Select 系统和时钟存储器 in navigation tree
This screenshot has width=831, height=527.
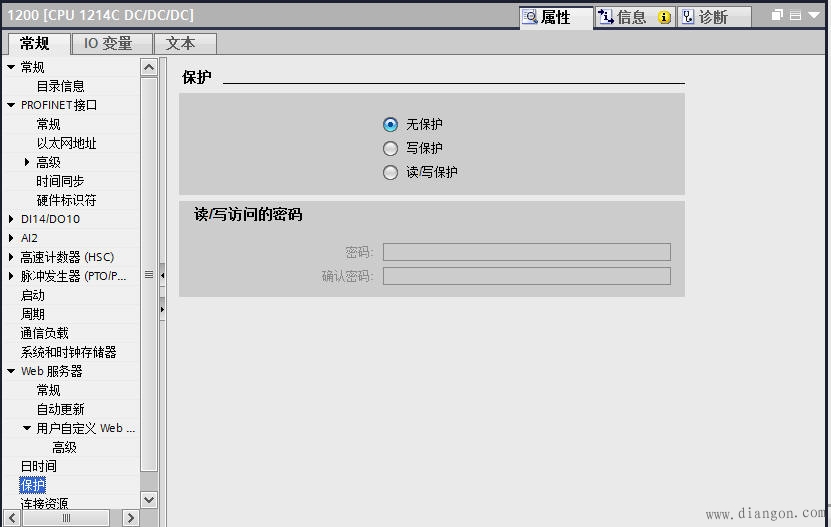68,352
